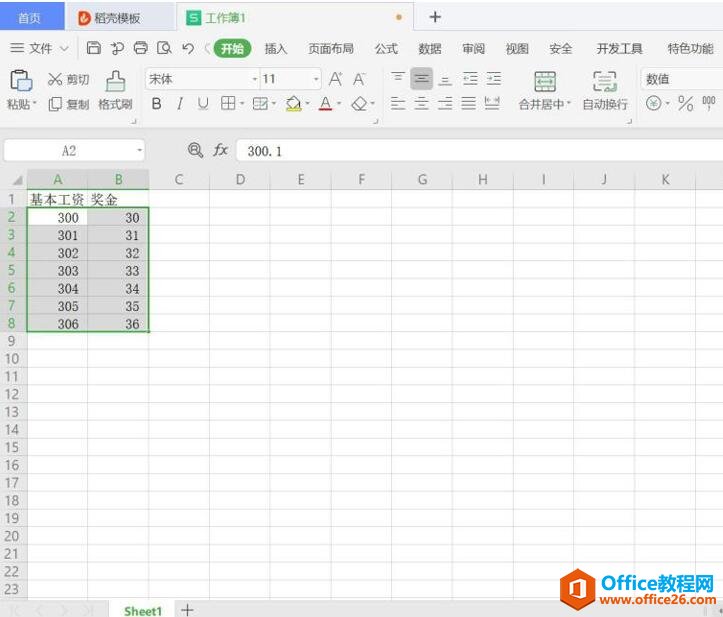Click distributed alignment icon
The width and height of the screenshot is (723, 617).
tap(492, 103)
